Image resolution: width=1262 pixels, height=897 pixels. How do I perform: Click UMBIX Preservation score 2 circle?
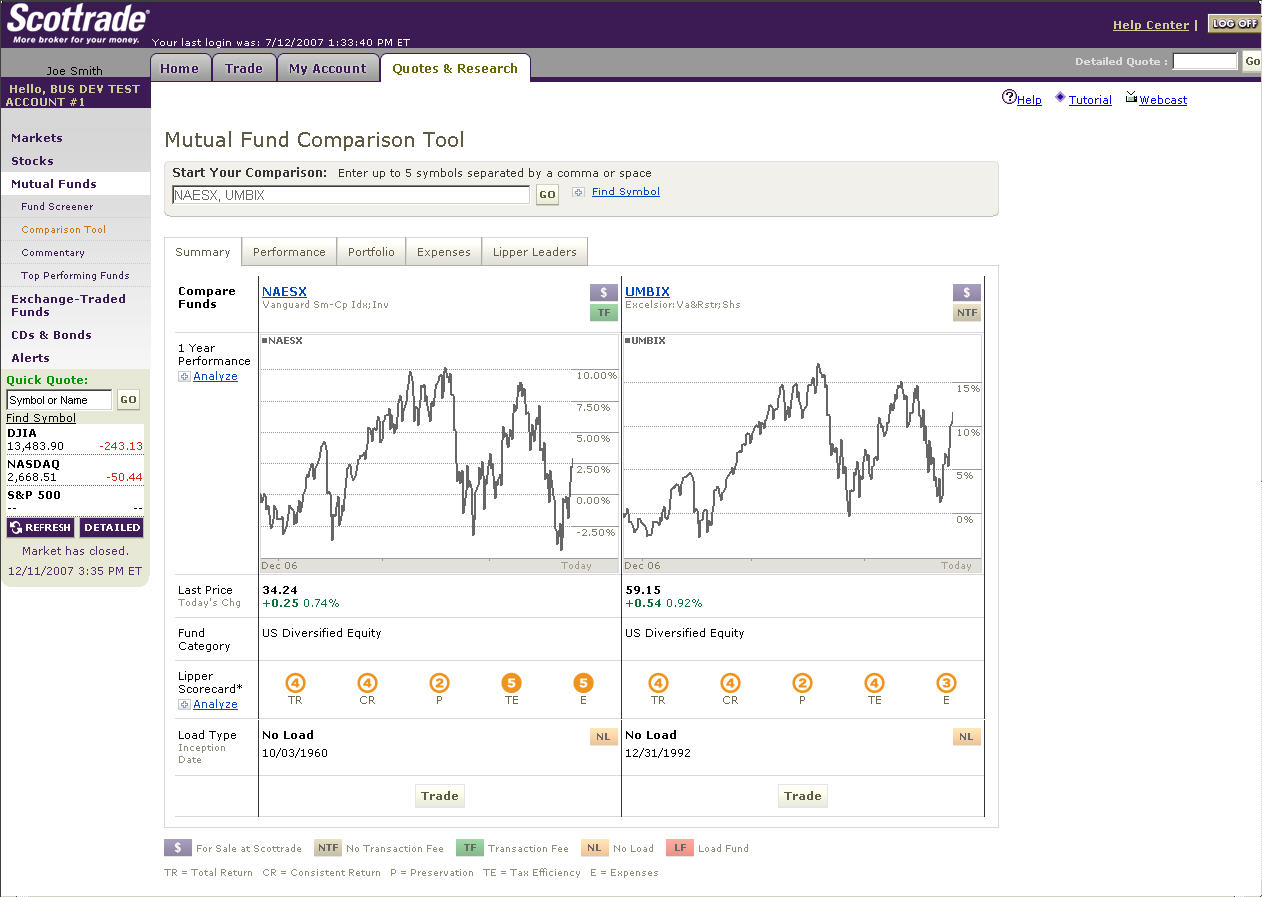(x=802, y=683)
